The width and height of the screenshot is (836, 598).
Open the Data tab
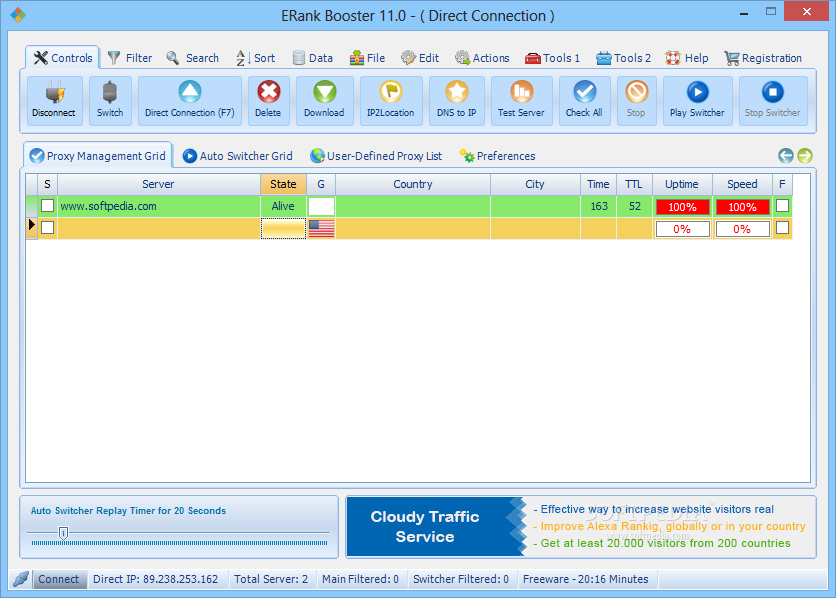tap(312, 58)
